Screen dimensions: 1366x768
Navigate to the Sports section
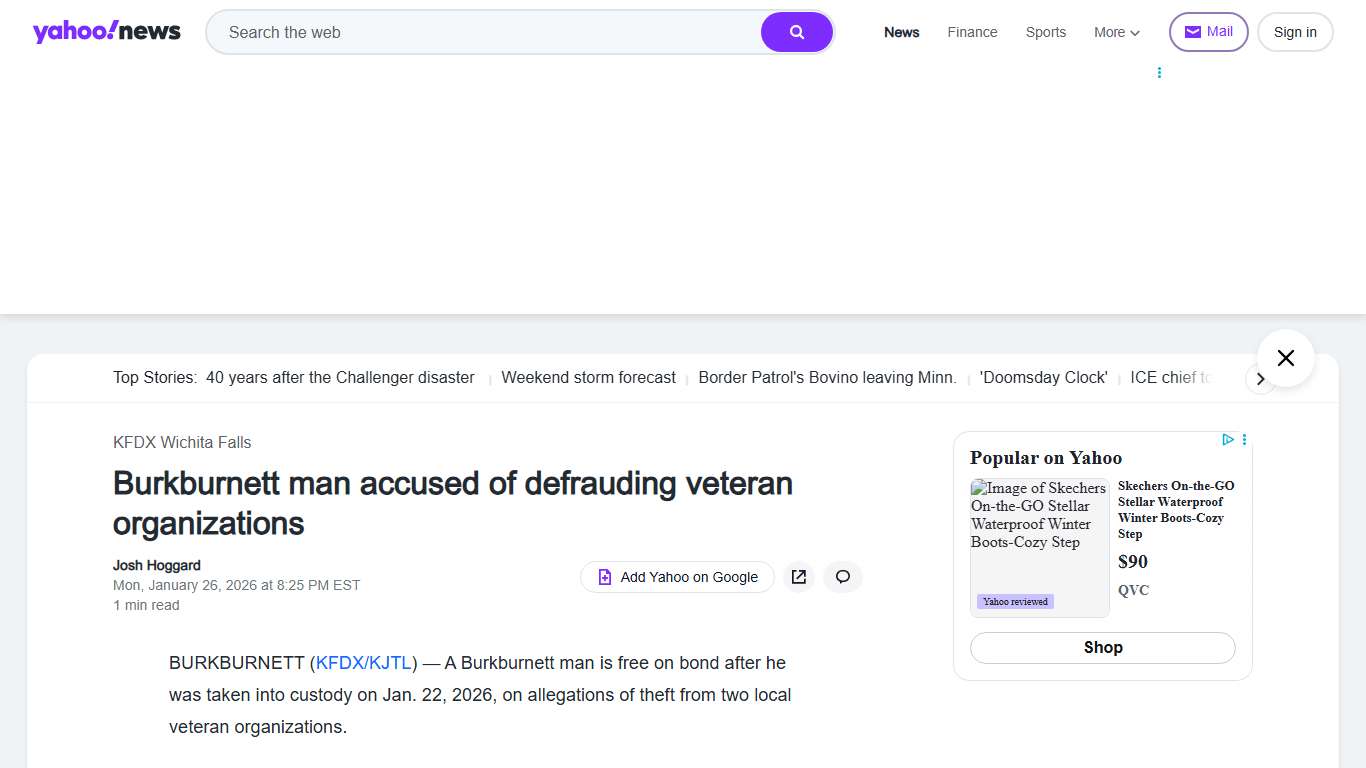click(1045, 32)
